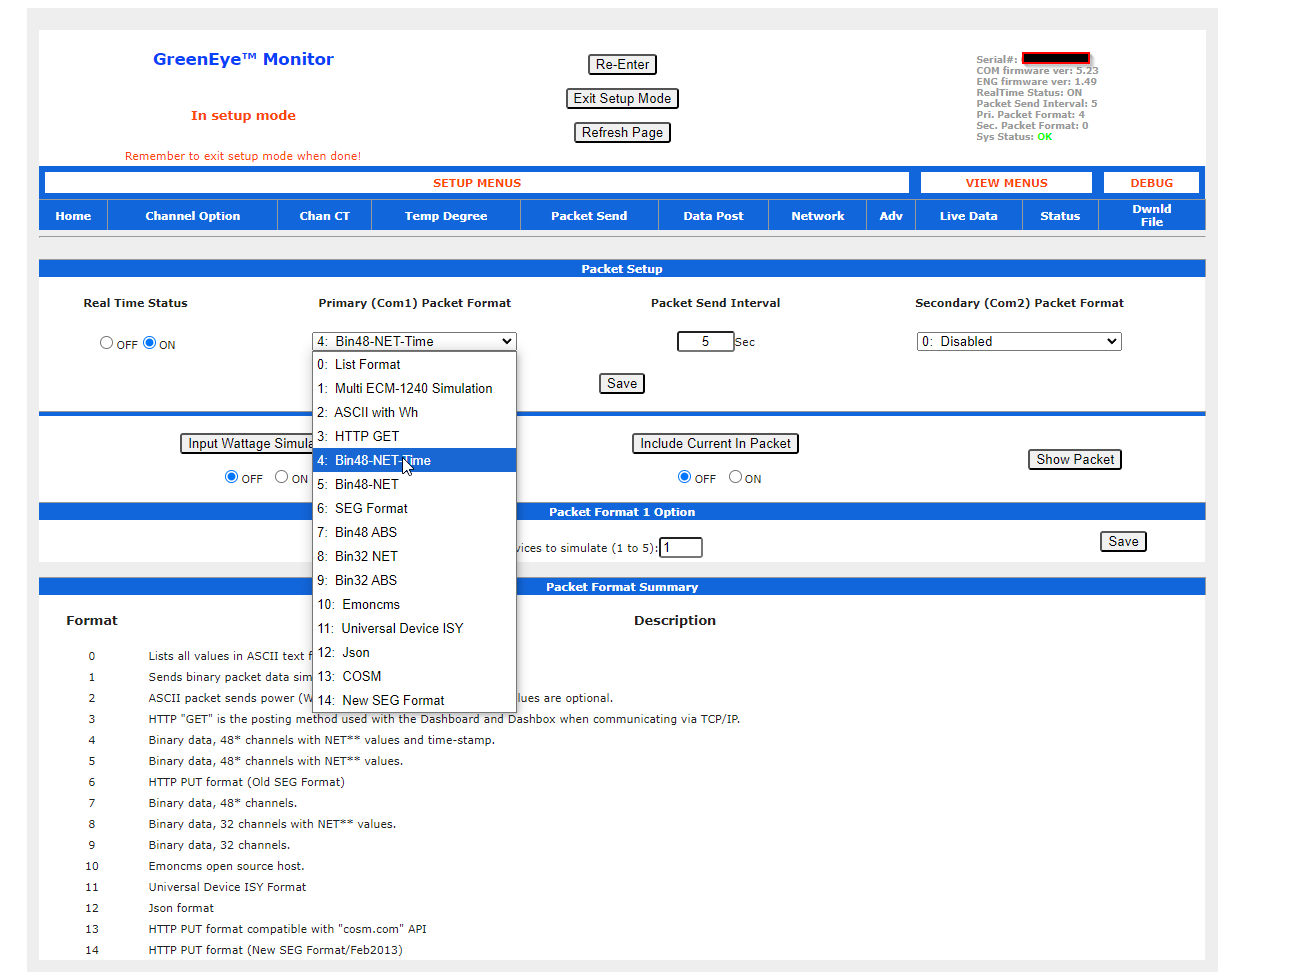
Task: Click the GreenEye Monitor title
Action: pyautogui.click(x=243, y=60)
